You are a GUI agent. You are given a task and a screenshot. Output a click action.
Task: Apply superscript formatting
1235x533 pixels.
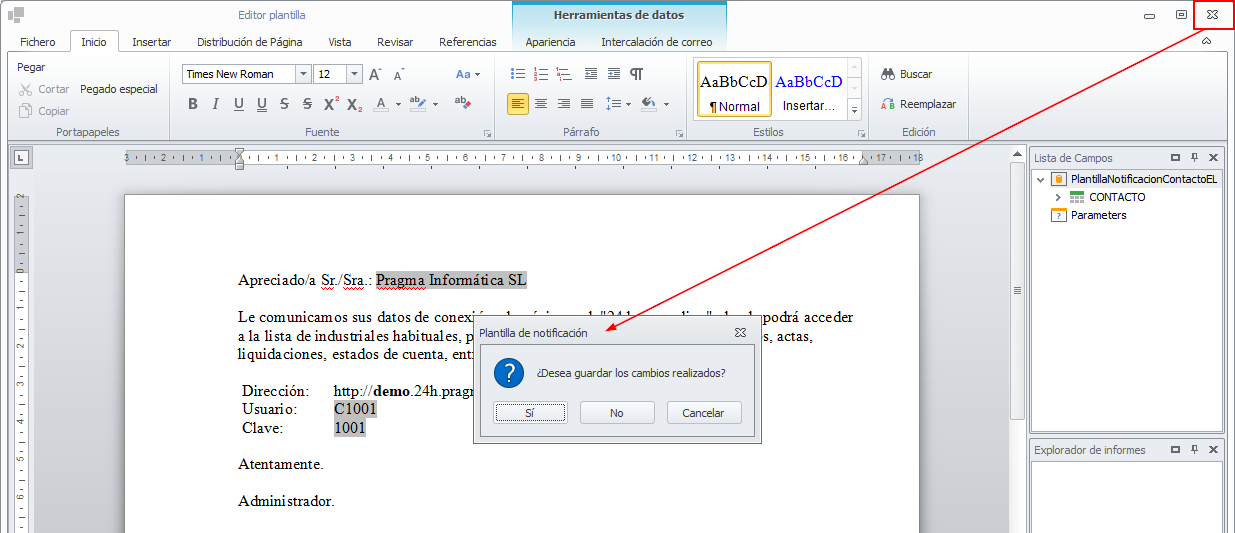pyautogui.click(x=331, y=104)
